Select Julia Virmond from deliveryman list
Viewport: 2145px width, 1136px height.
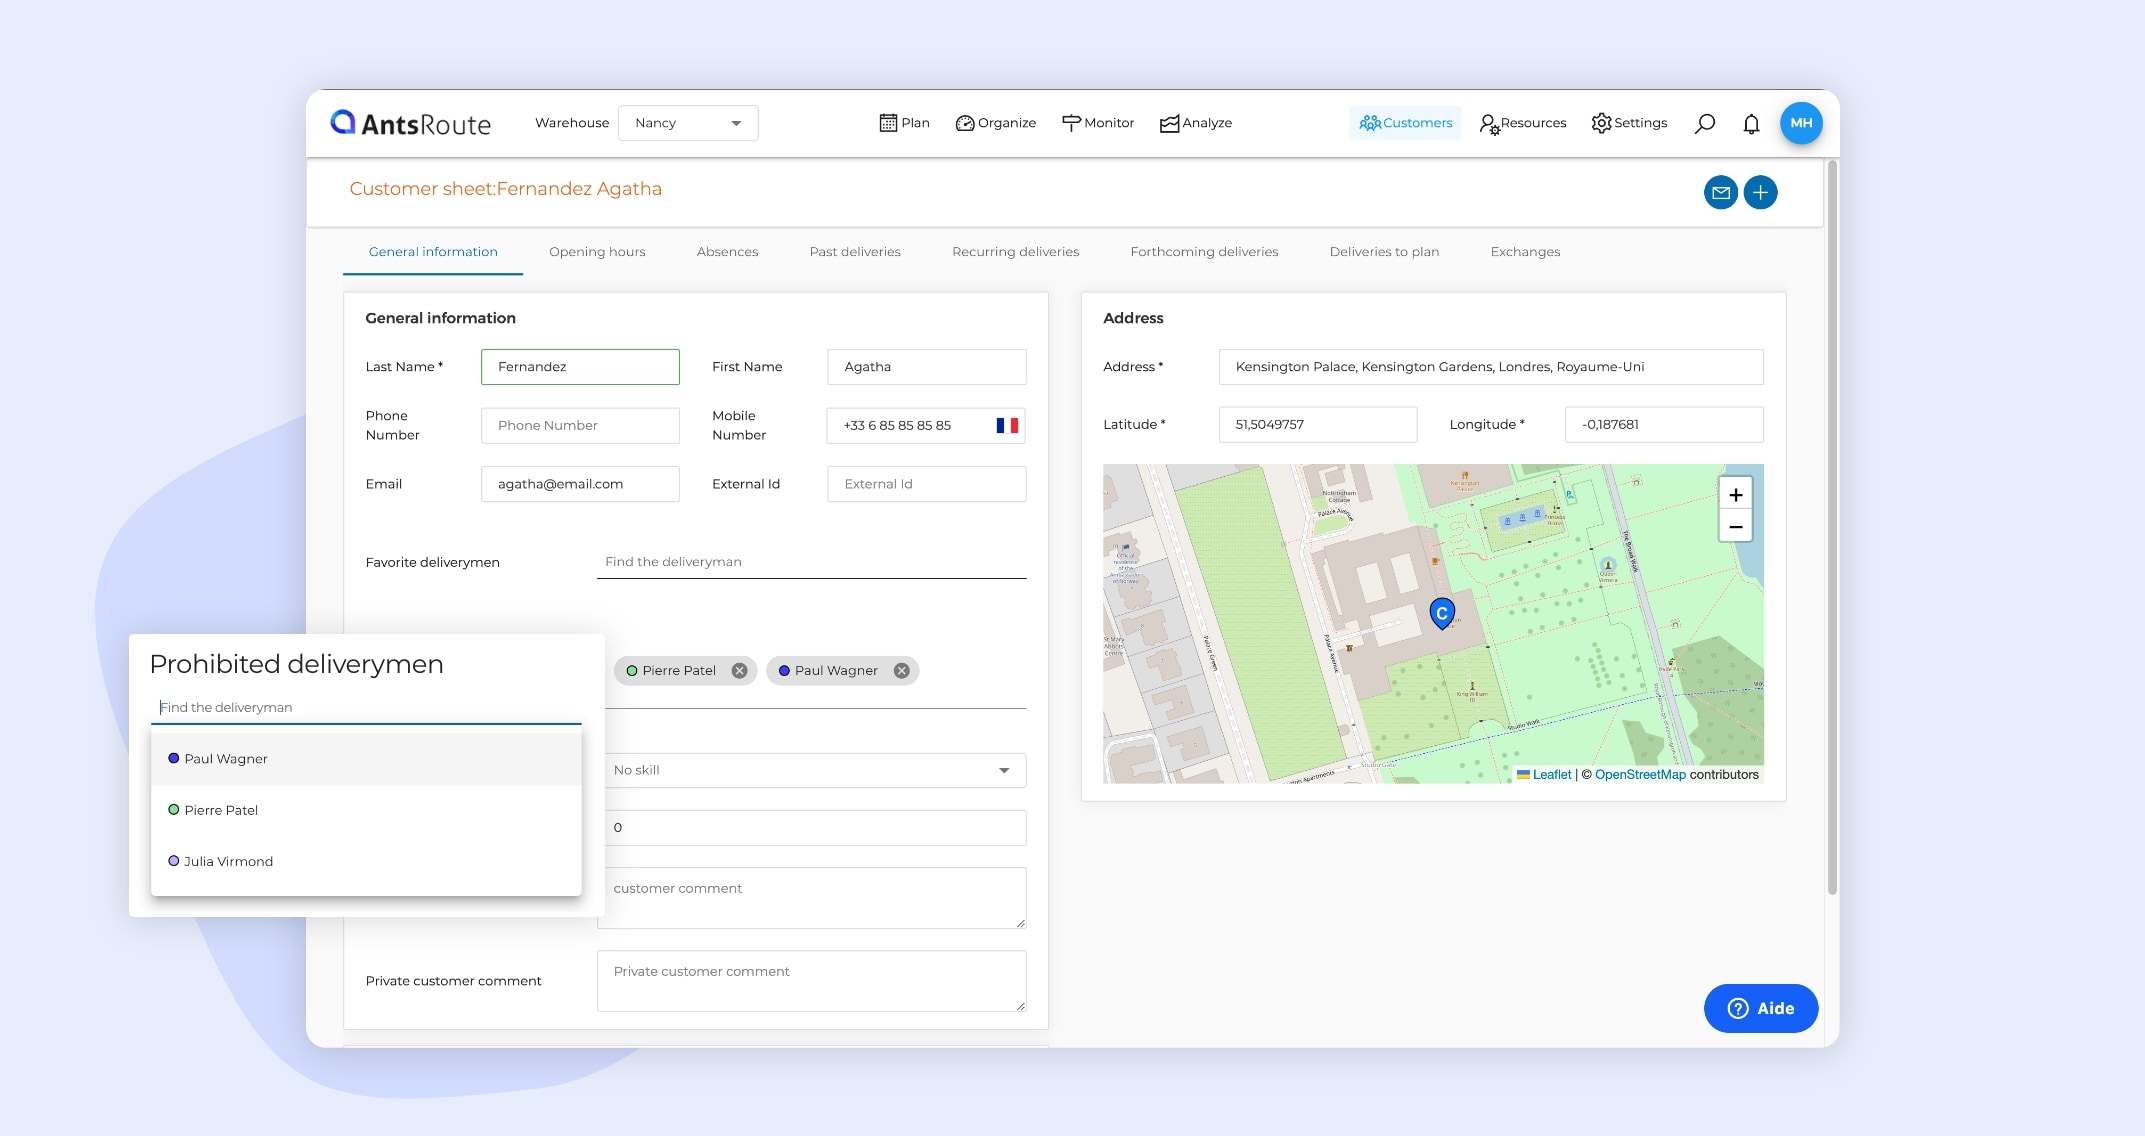click(x=228, y=862)
